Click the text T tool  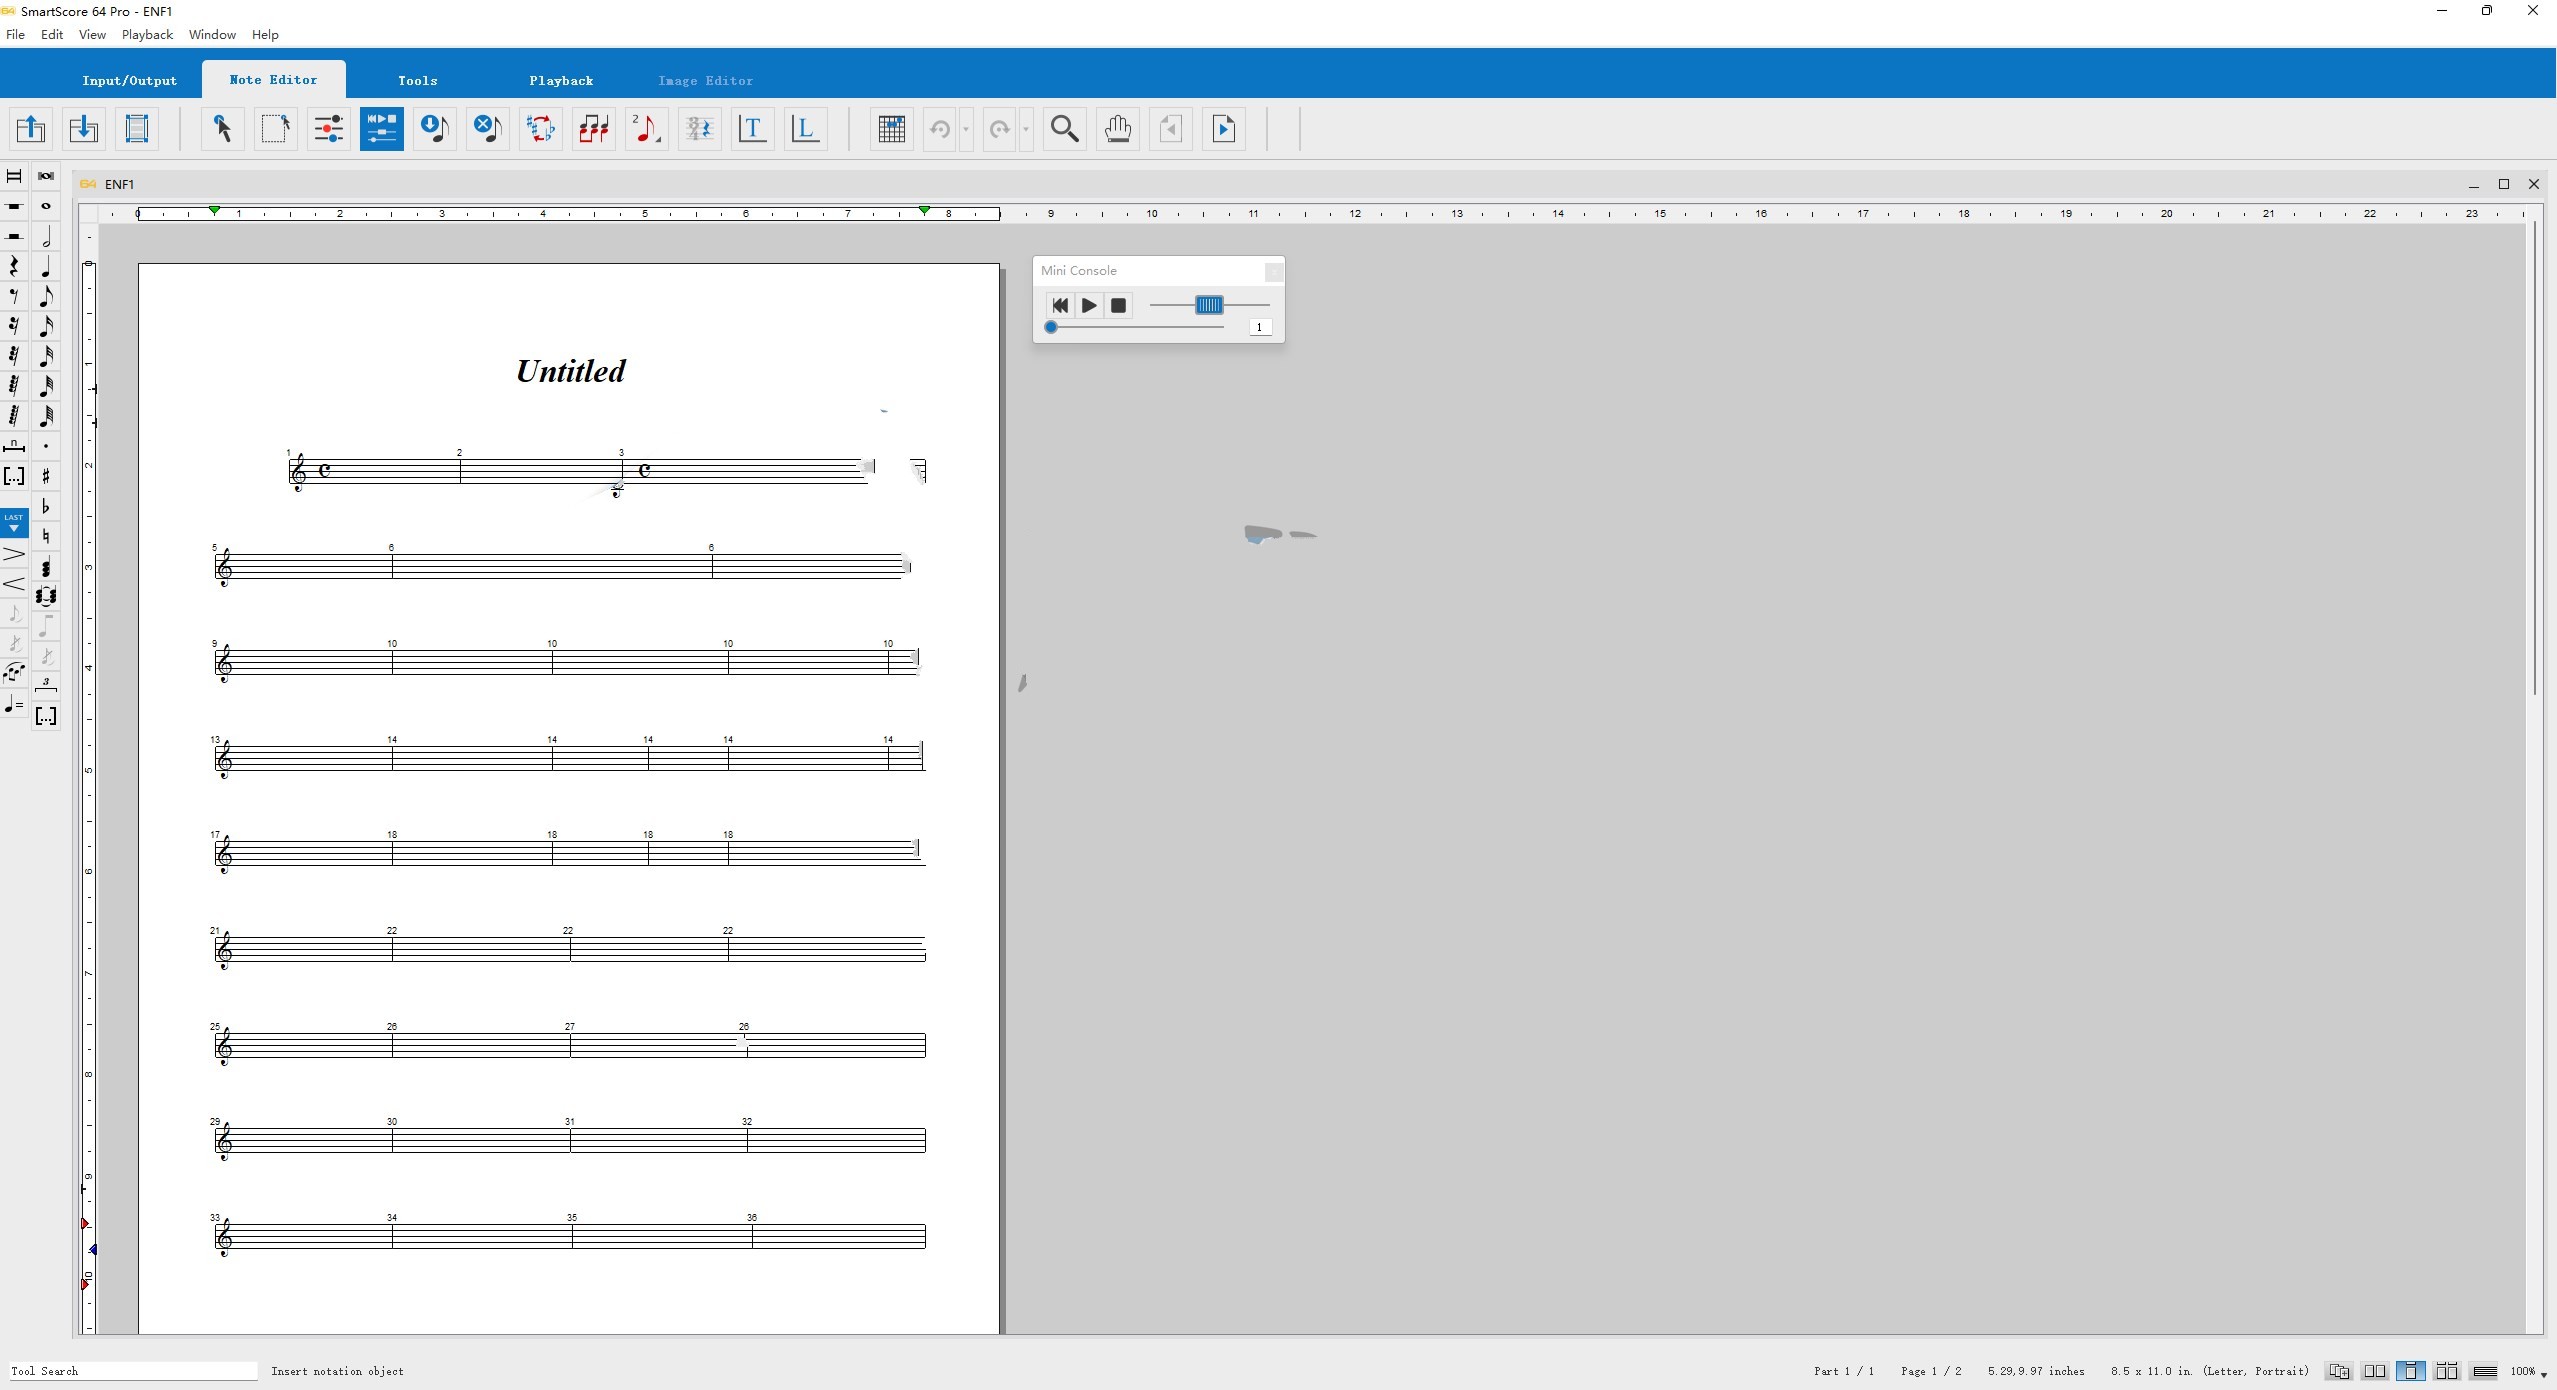753,129
